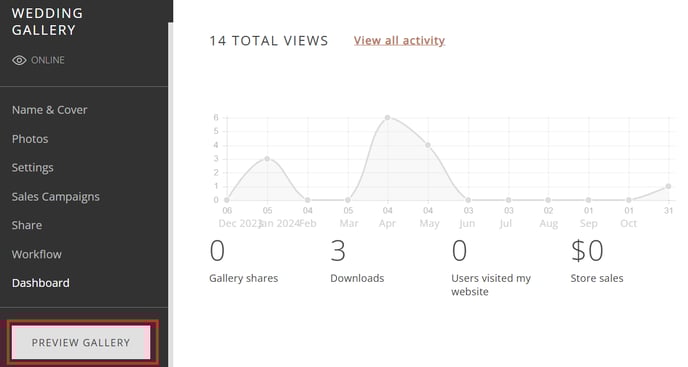Screen dimensions: 688x367
Task: Click the Preview Gallery button
Action: click(x=81, y=342)
